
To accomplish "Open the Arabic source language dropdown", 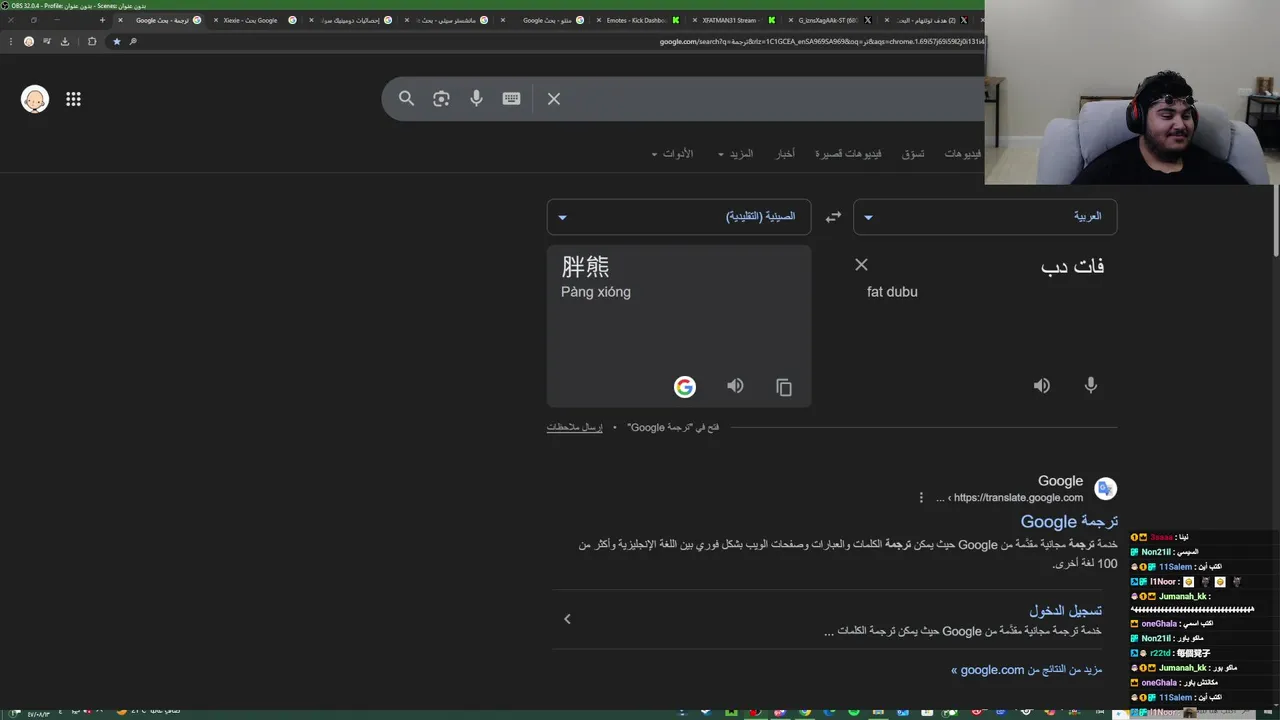I will 985,217.
